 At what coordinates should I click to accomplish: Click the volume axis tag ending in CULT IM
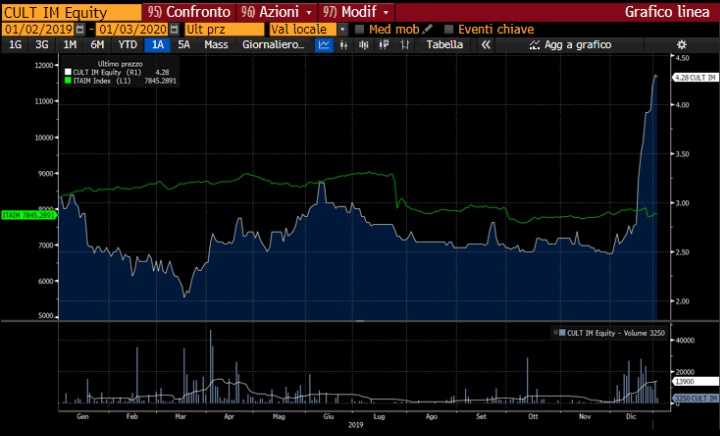(695, 398)
